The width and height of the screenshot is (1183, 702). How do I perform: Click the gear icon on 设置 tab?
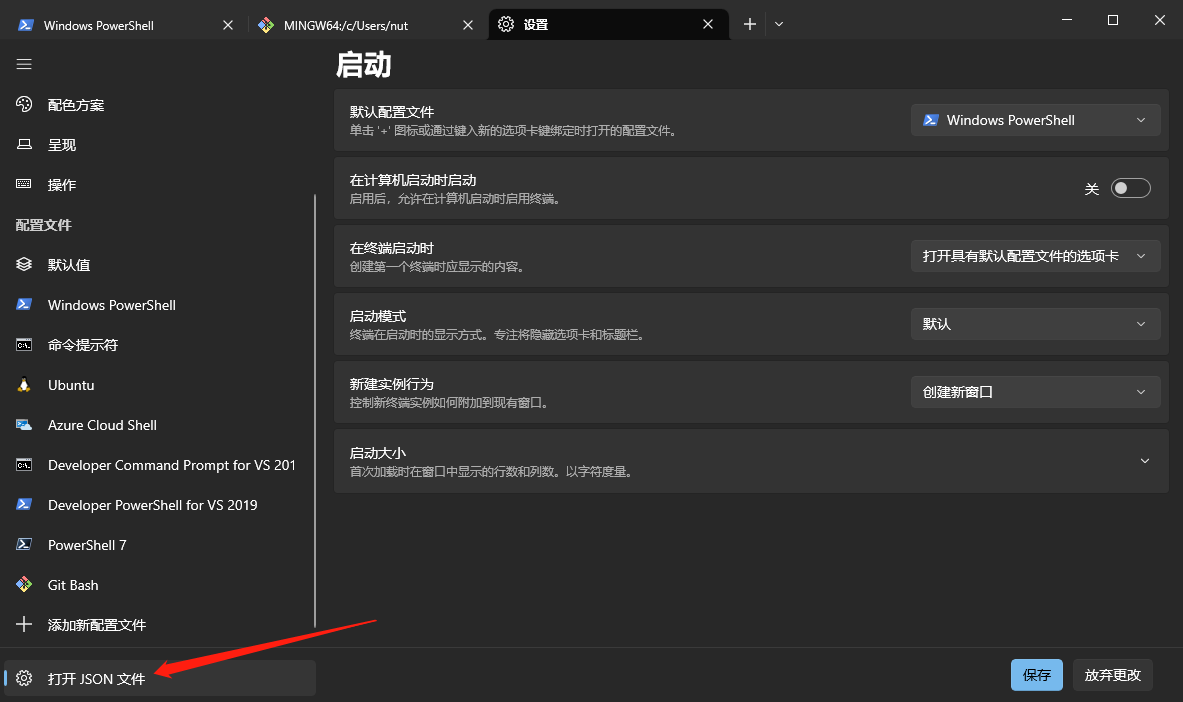point(506,24)
